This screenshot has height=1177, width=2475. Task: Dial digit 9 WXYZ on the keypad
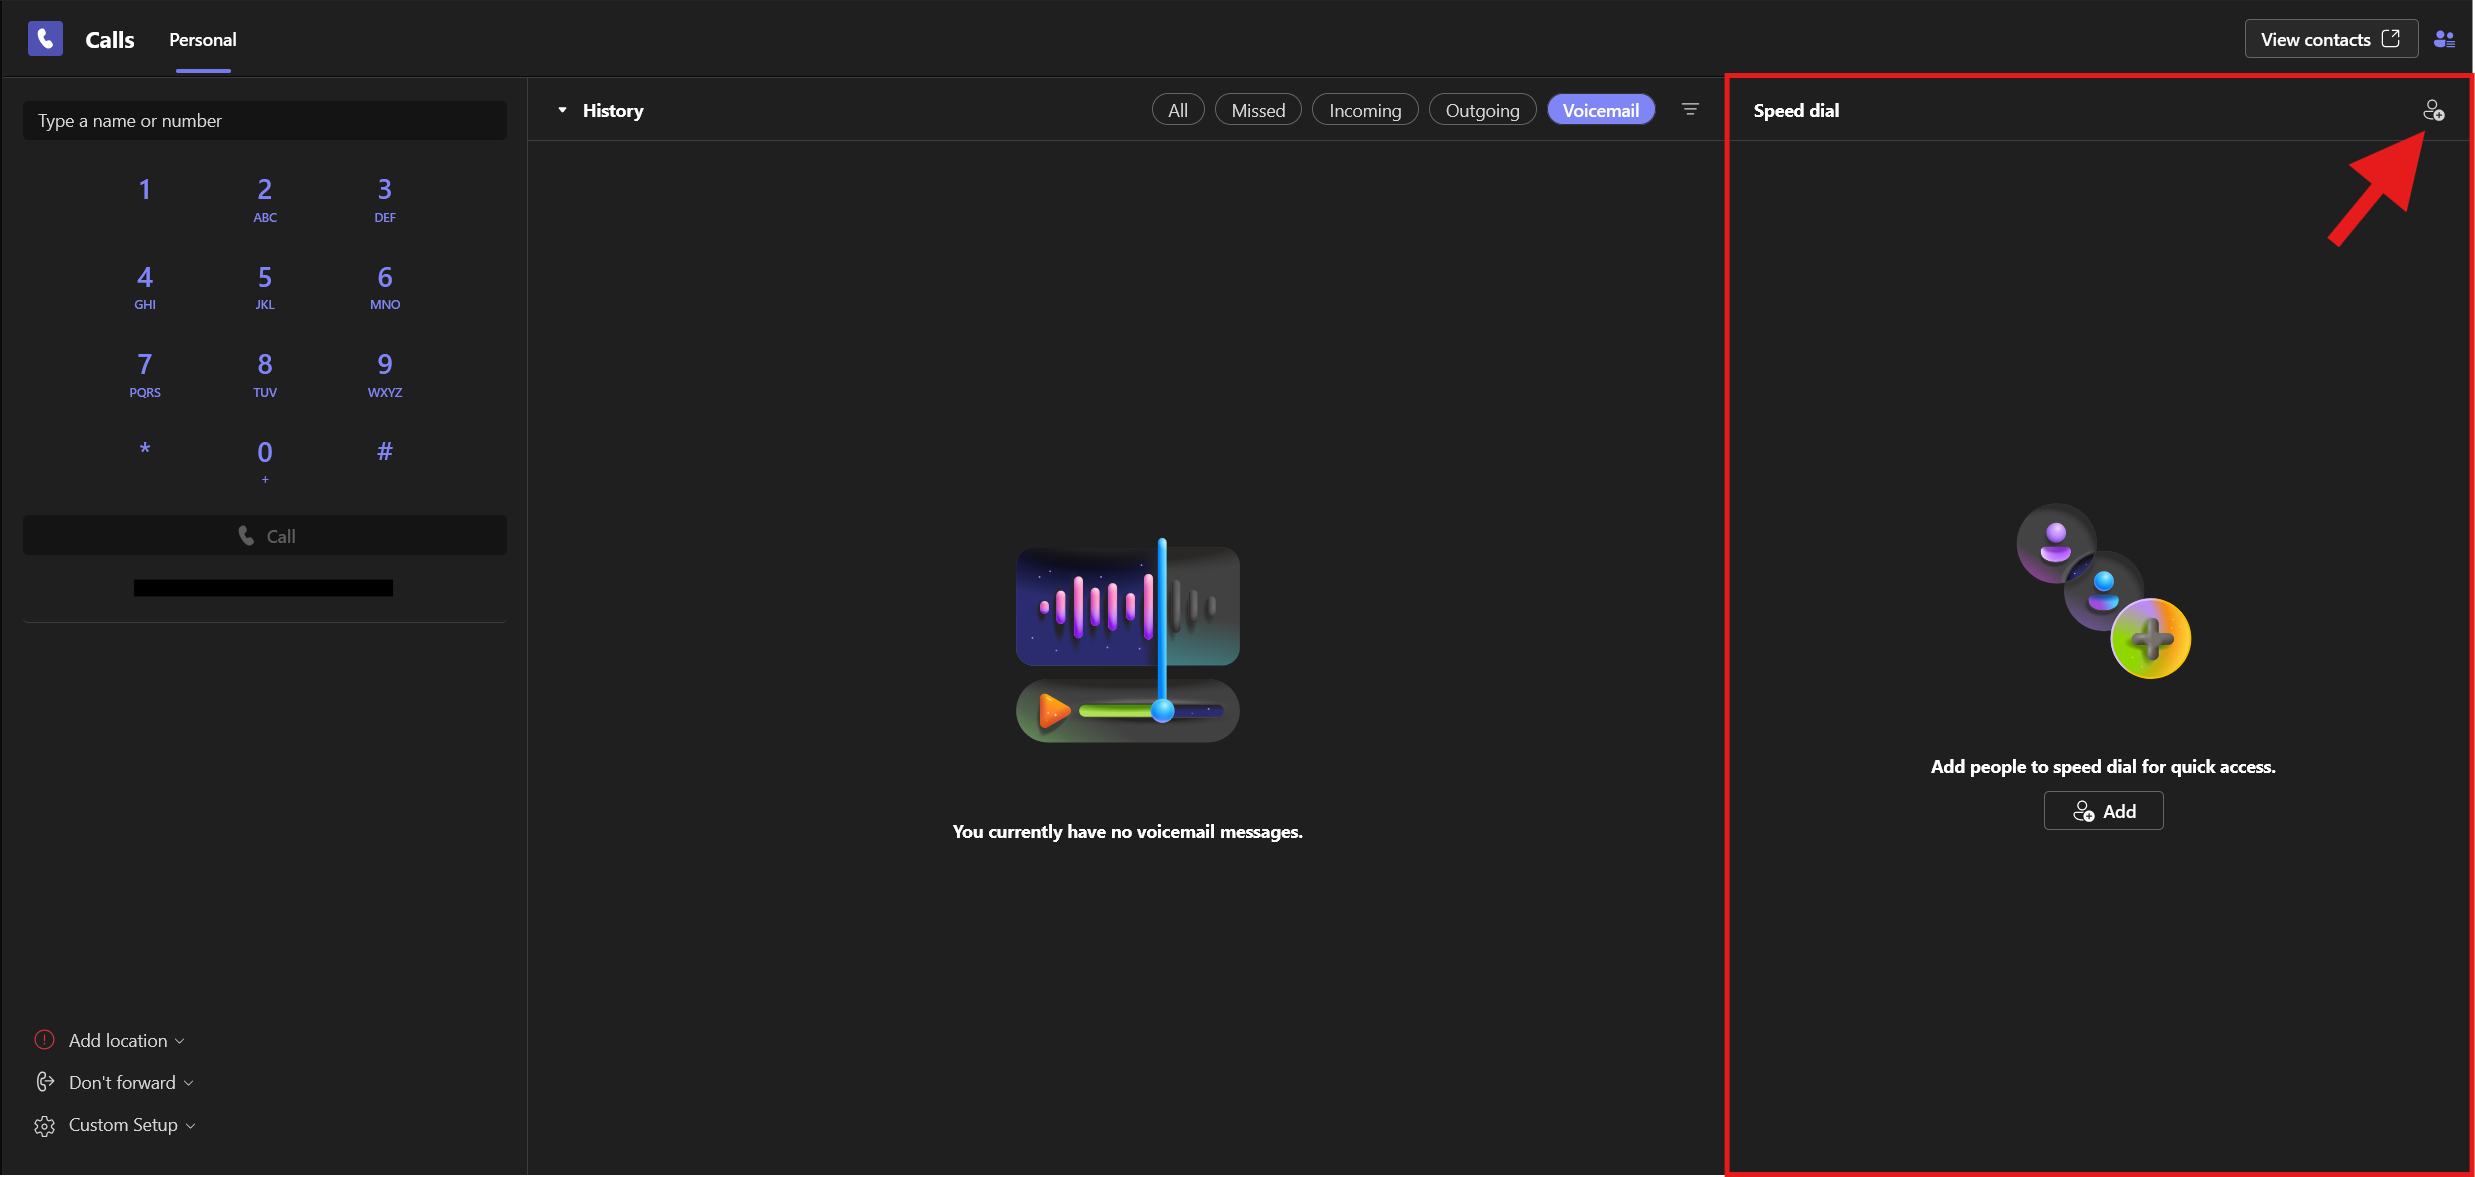[x=385, y=374]
